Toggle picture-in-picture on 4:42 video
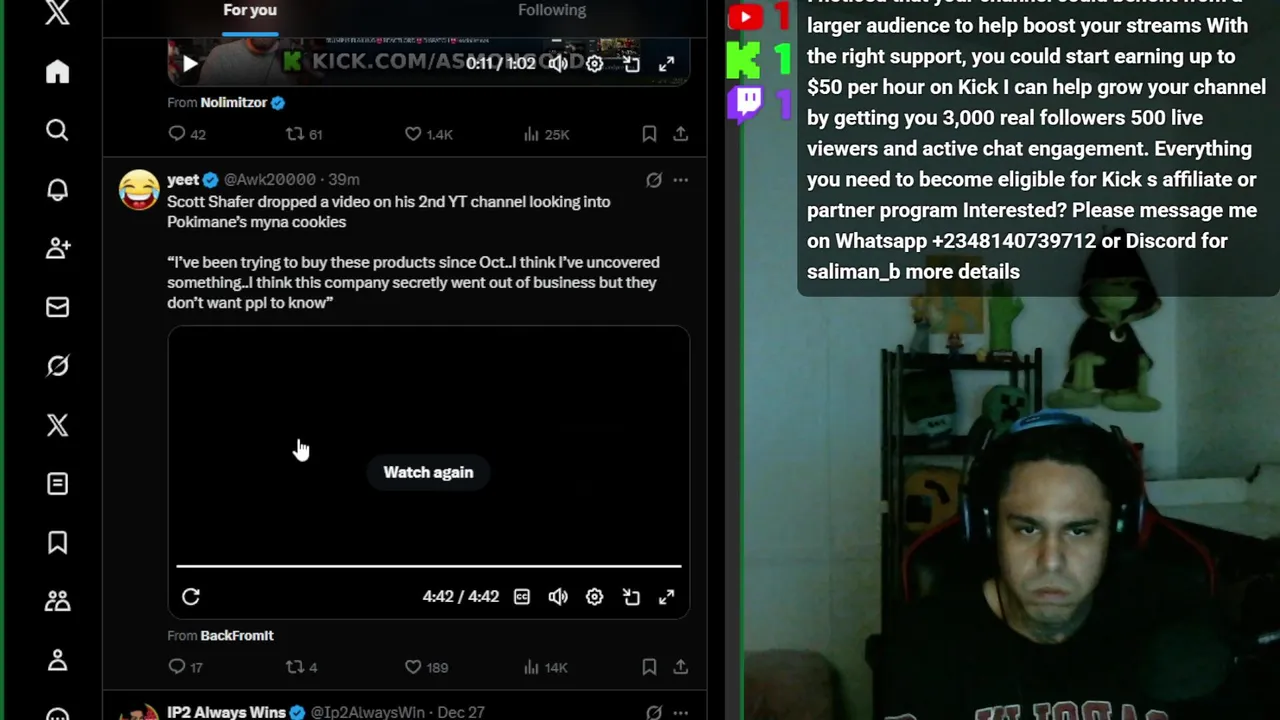 click(631, 597)
